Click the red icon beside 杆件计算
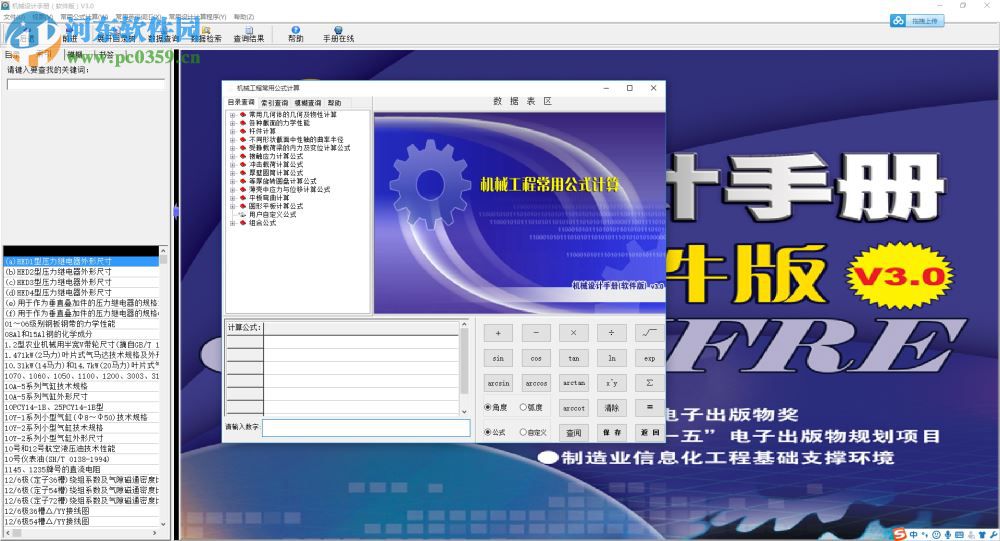 click(243, 131)
